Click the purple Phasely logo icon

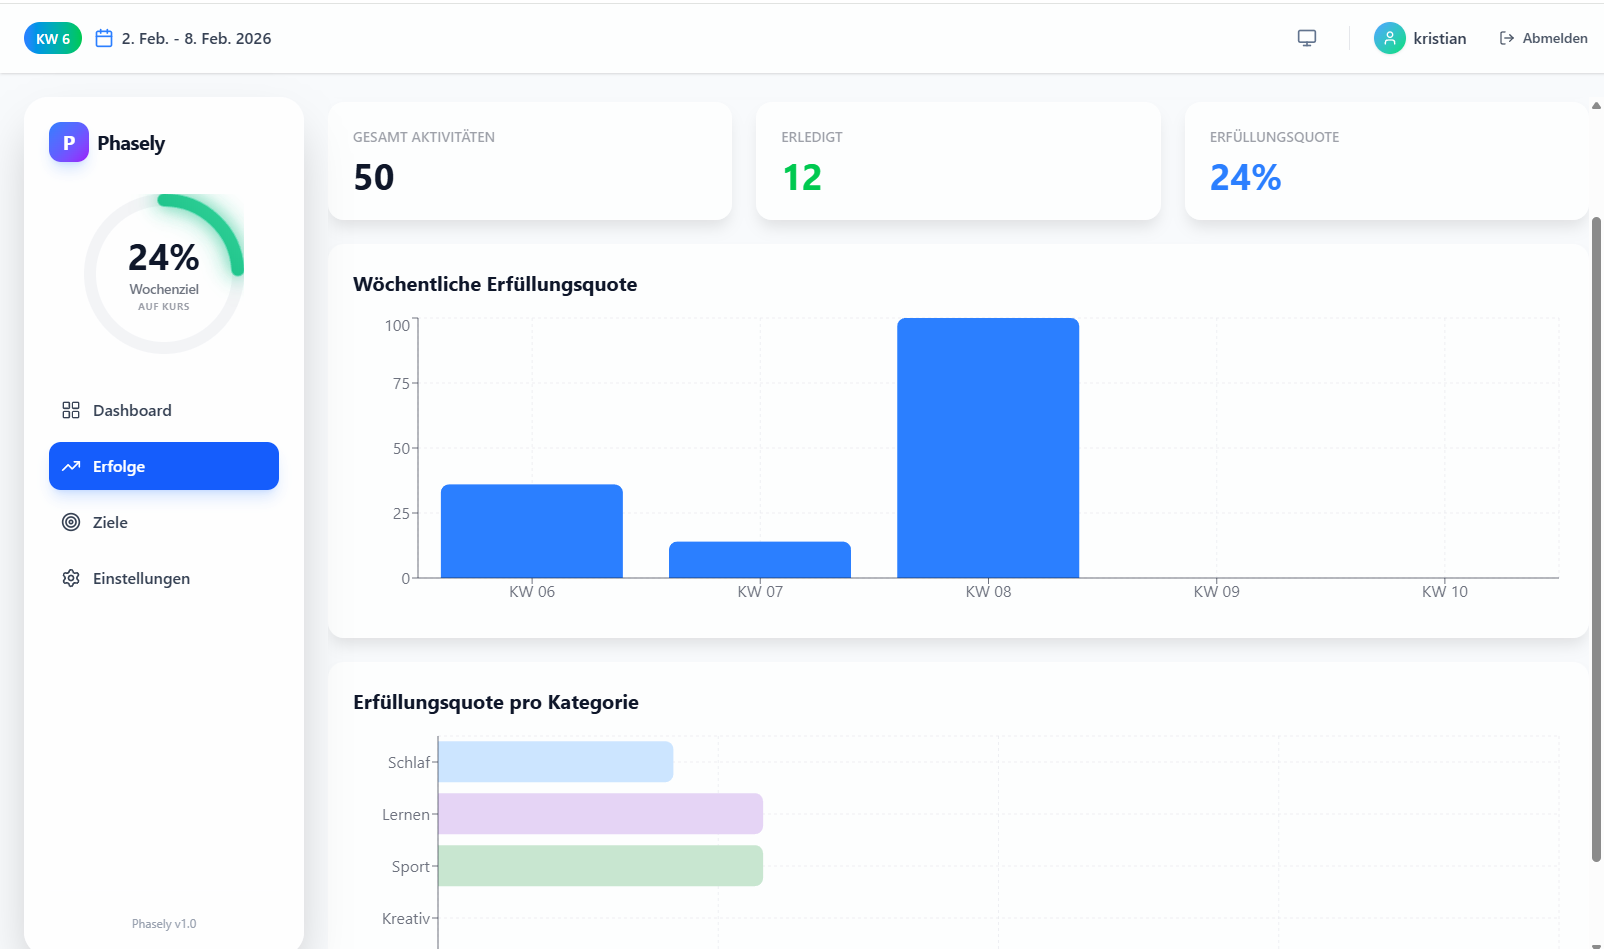[x=69, y=143]
